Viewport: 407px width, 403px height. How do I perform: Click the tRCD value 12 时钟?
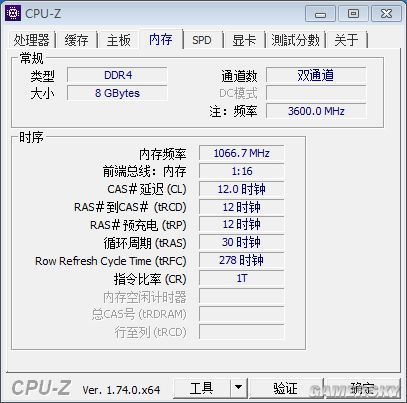tap(242, 207)
